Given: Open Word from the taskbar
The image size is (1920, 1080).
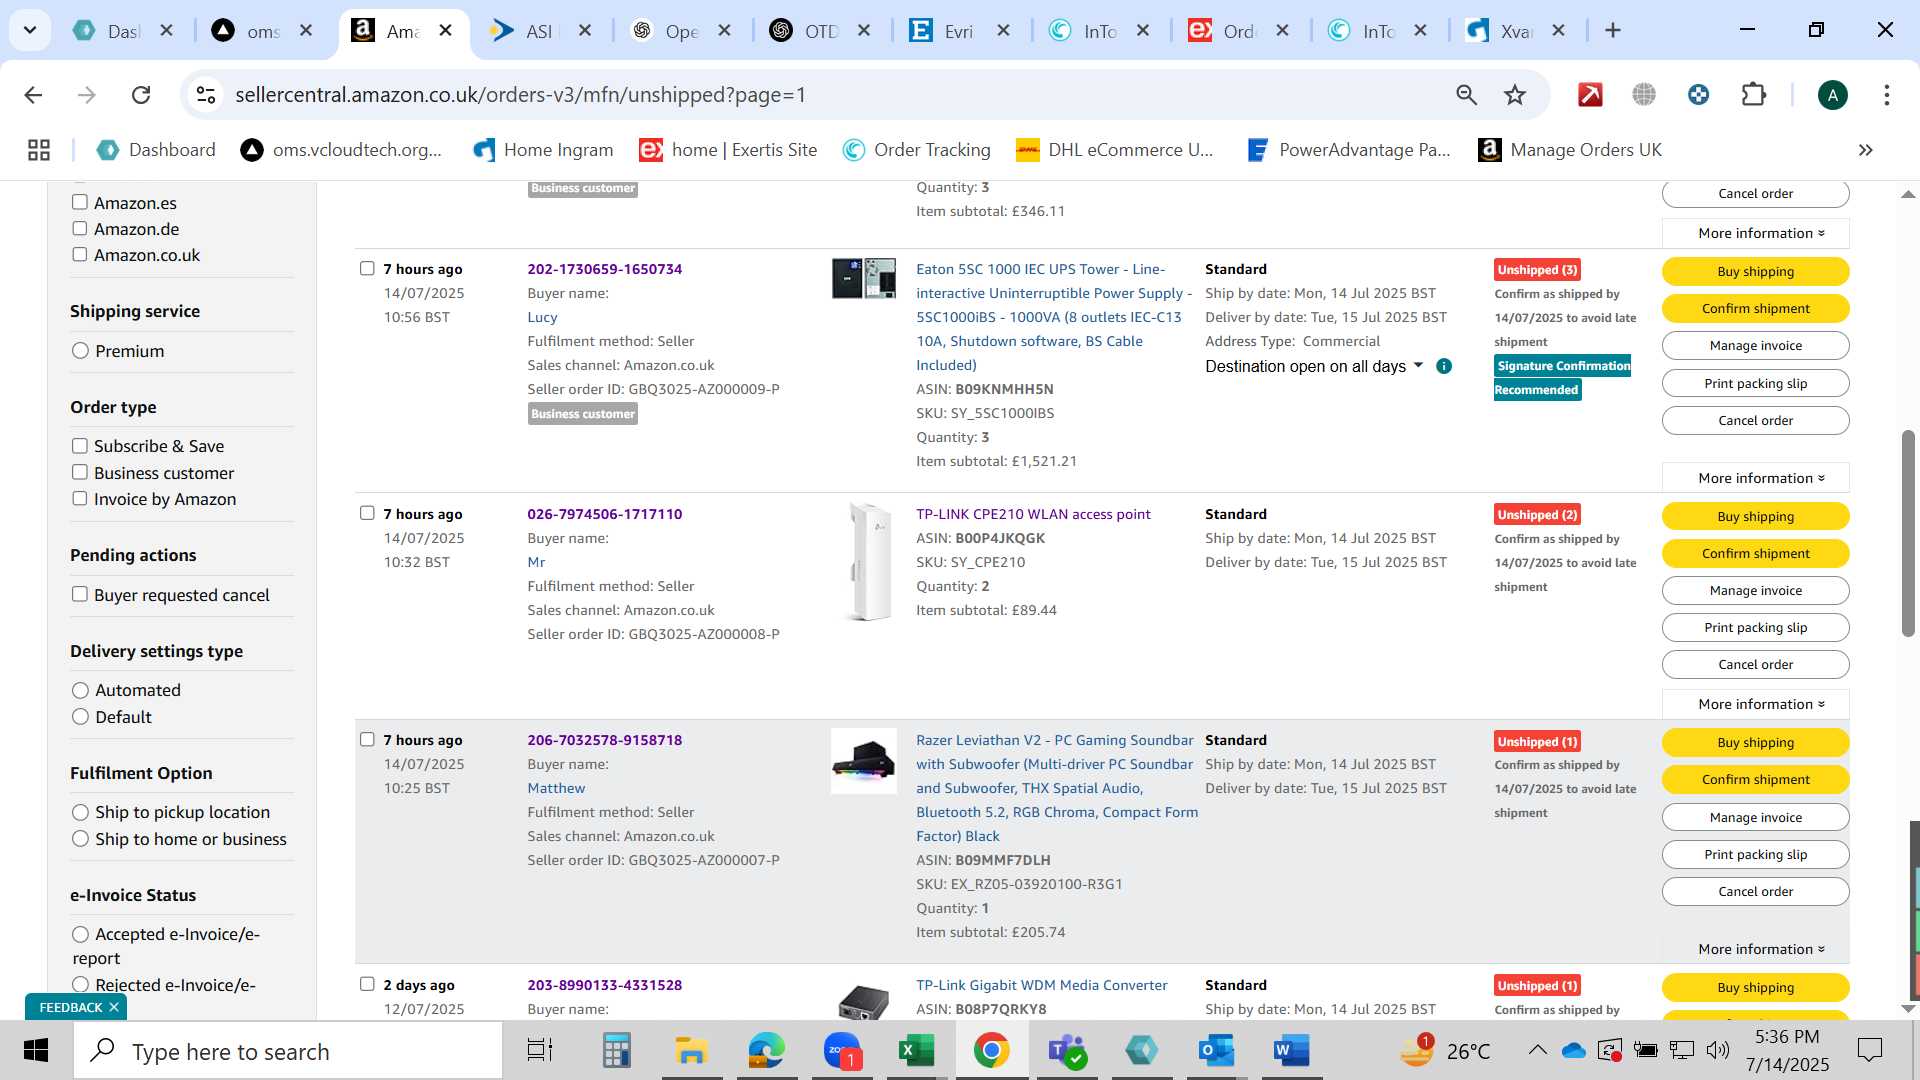Looking at the screenshot, I should pos(1291,1051).
